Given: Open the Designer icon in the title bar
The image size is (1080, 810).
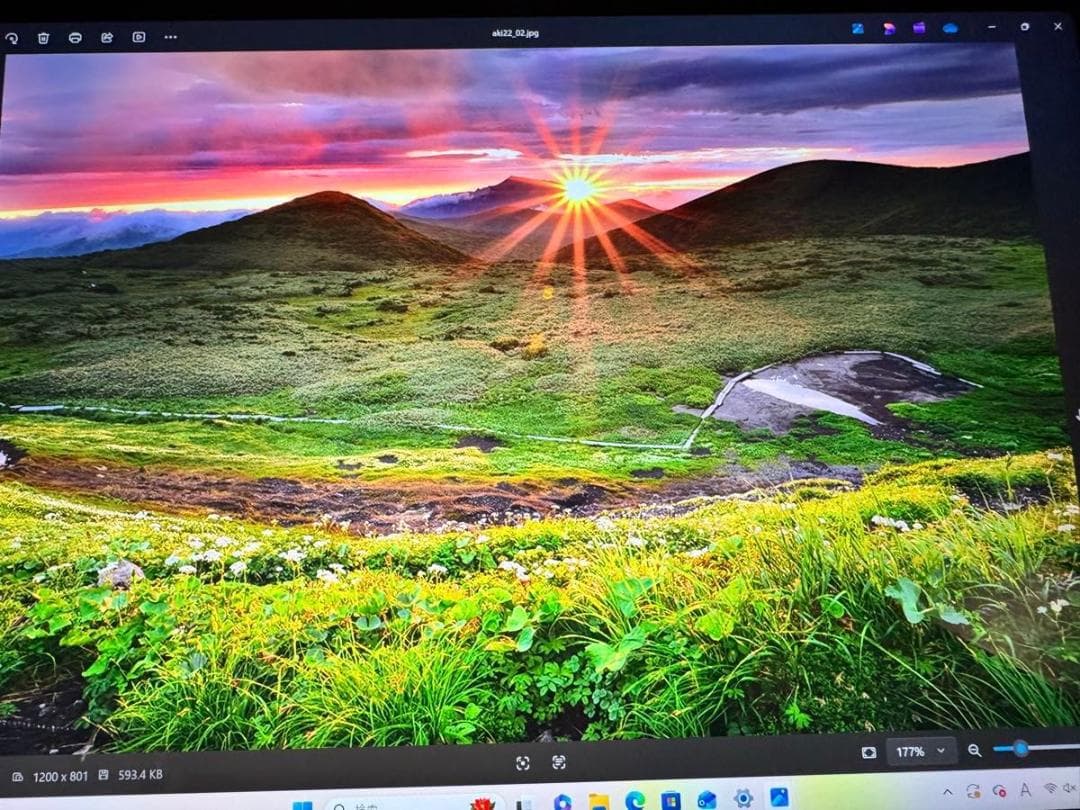Looking at the screenshot, I should click(x=889, y=28).
